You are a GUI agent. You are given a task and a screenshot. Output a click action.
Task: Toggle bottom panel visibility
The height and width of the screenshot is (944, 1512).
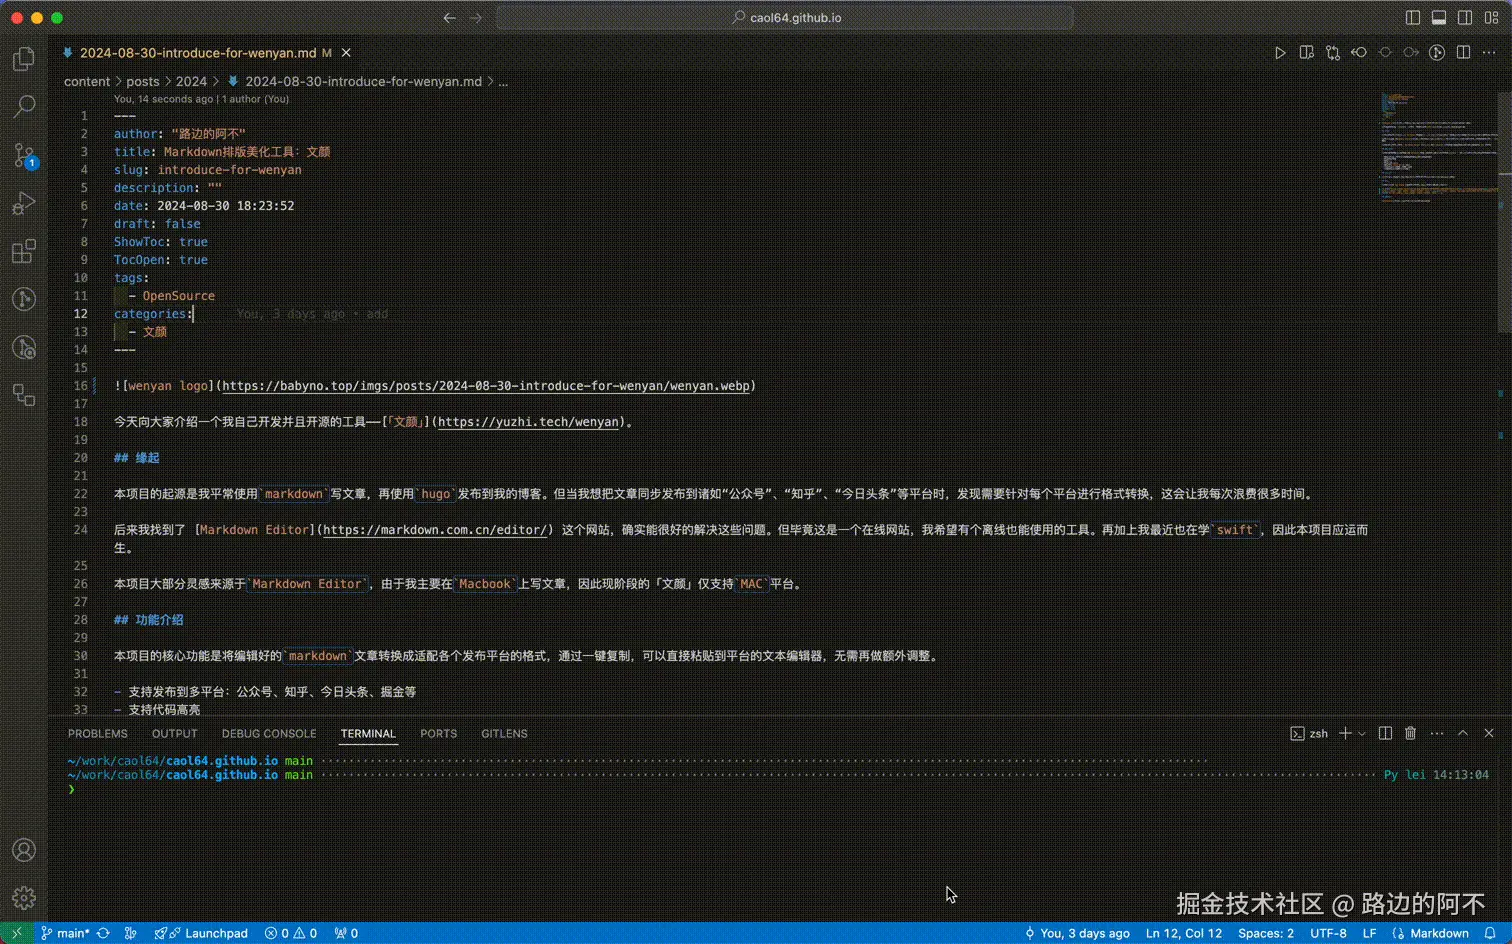[x=1439, y=18]
